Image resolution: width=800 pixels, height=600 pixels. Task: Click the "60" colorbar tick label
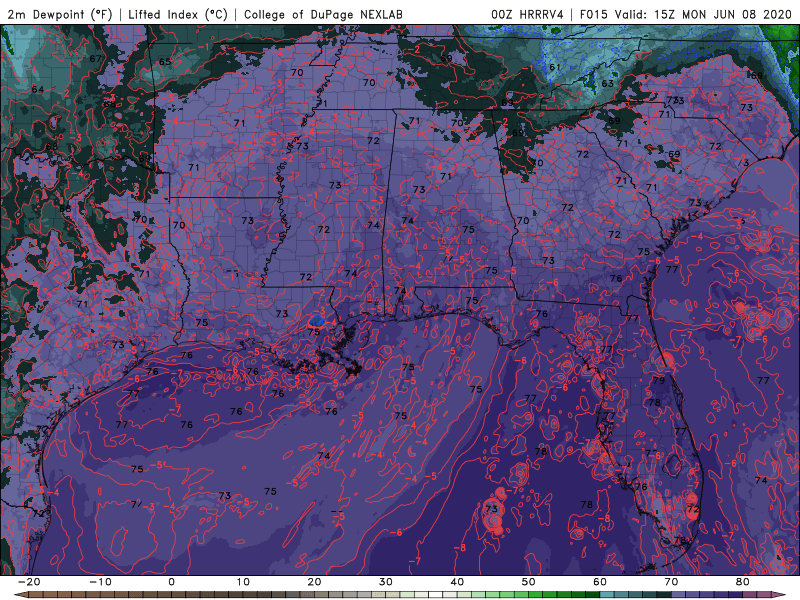click(x=600, y=582)
